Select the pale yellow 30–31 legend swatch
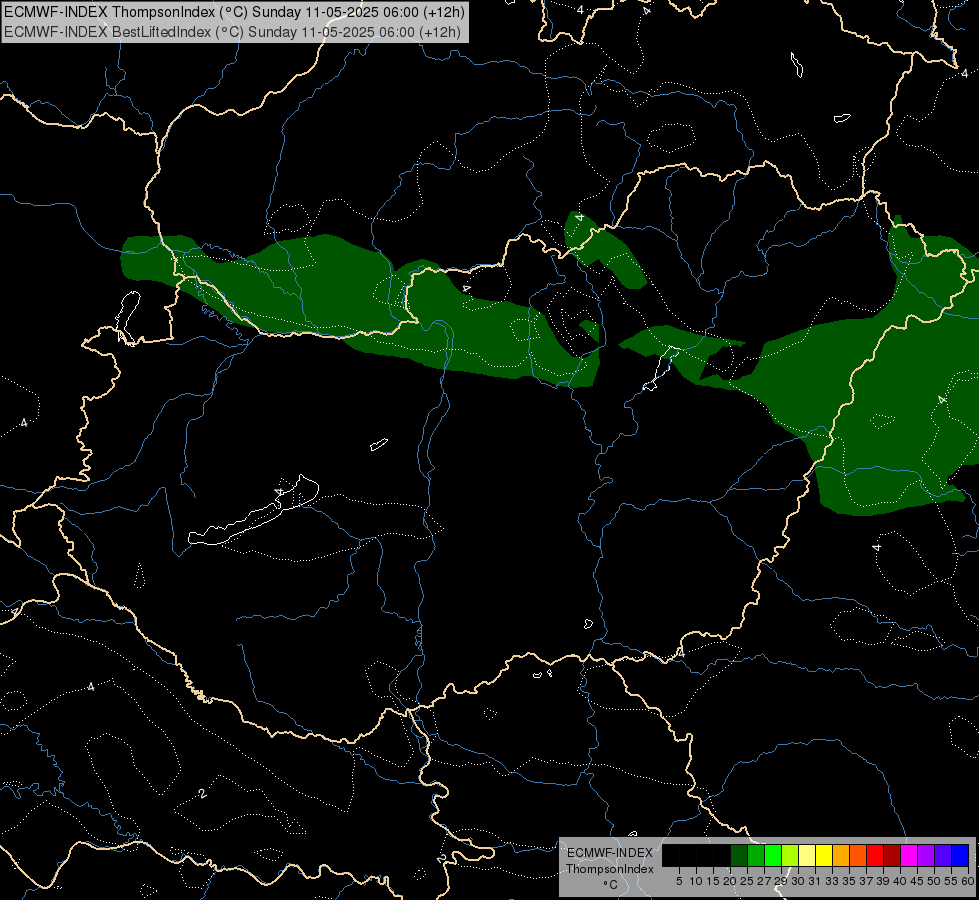Viewport: 979px width, 900px height. (807, 855)
